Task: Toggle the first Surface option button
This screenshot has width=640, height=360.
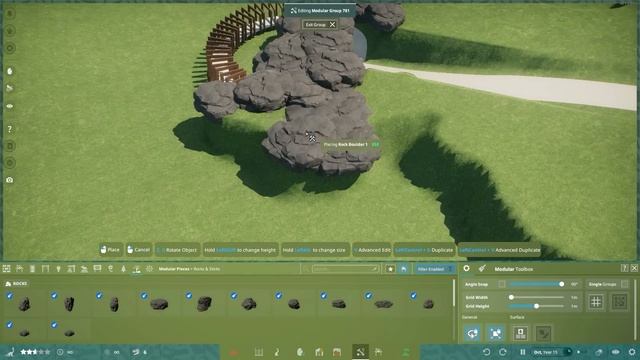Action: coord(520,333)
